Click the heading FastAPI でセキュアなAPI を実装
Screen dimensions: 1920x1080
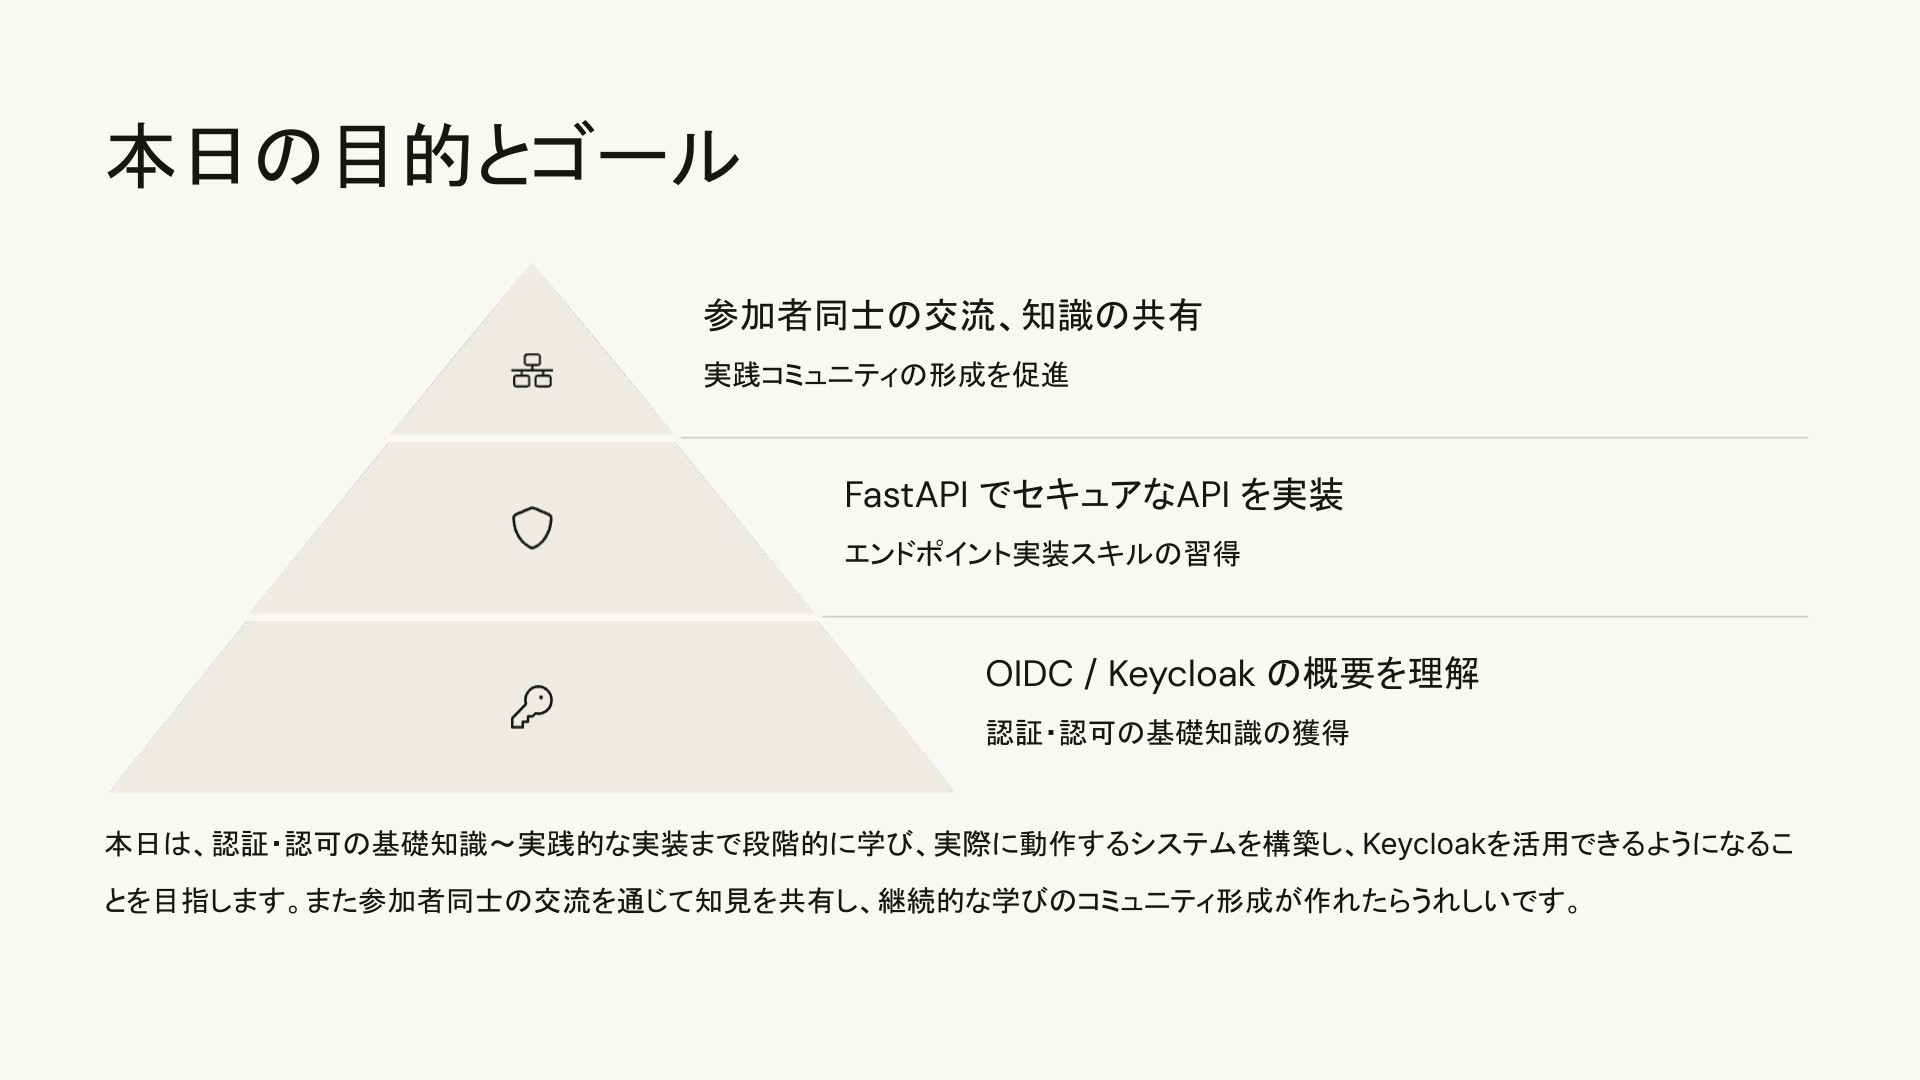coord(1093,495)
